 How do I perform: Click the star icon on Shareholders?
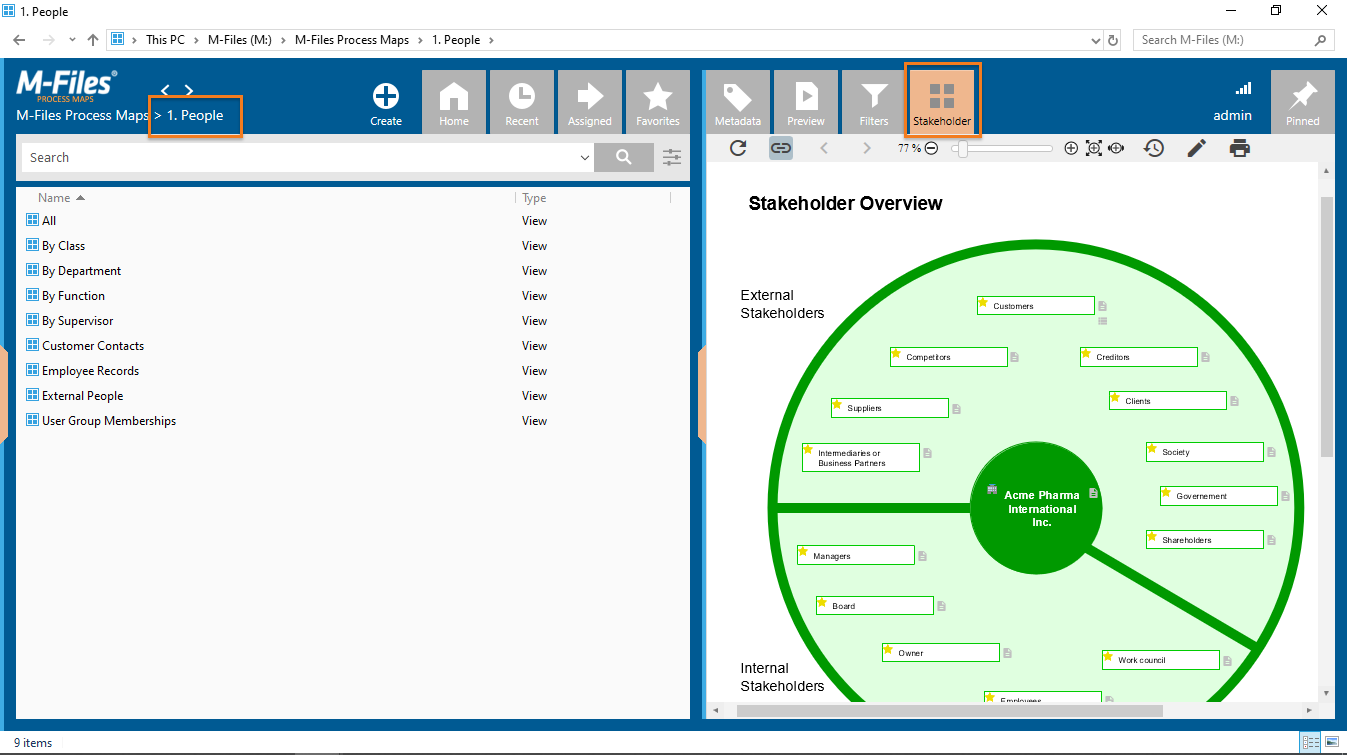tap(1152, 536)
